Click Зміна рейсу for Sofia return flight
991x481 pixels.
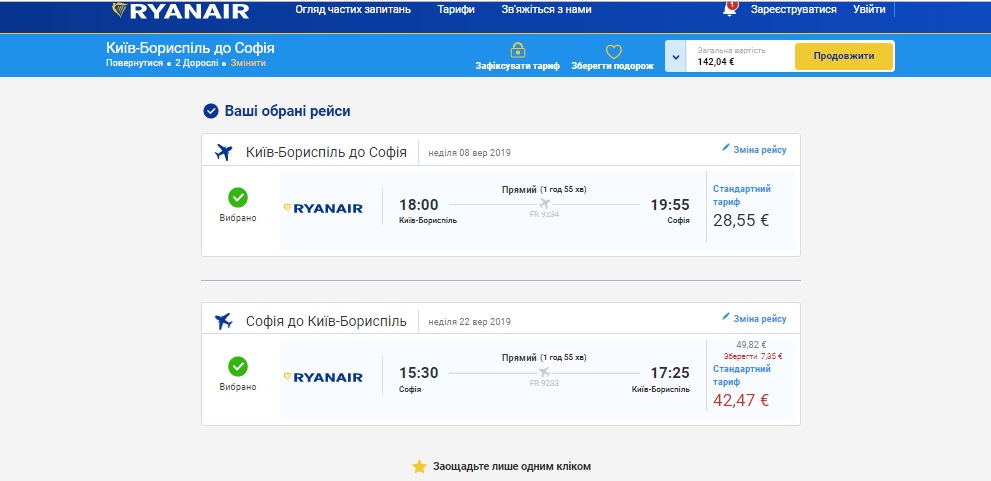click(759, 319)
